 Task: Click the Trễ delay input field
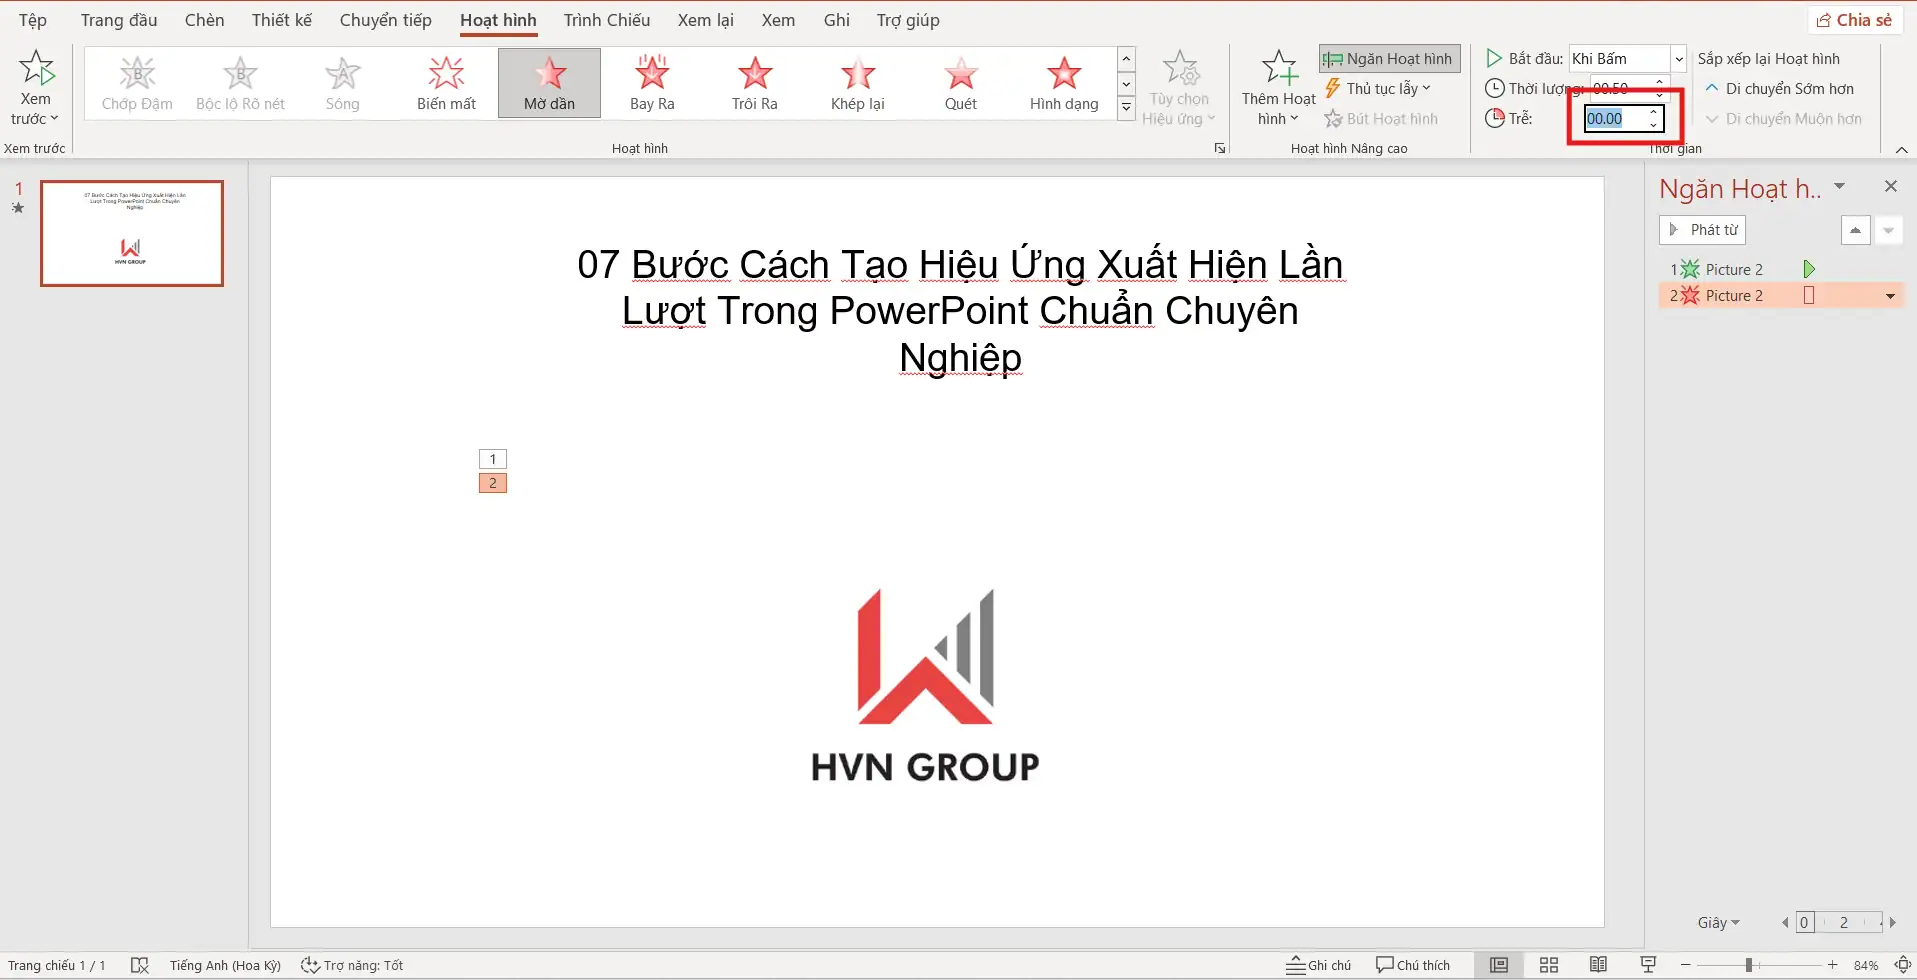1614,119
